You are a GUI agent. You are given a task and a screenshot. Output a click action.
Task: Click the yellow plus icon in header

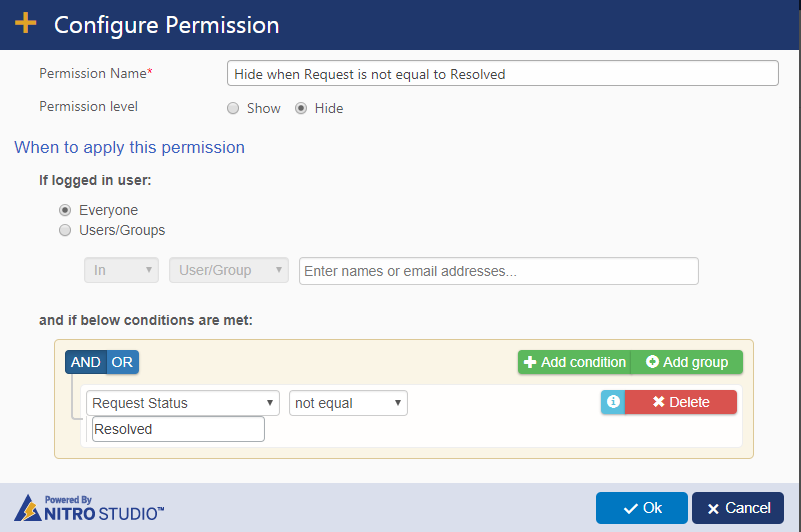(26, 24)
